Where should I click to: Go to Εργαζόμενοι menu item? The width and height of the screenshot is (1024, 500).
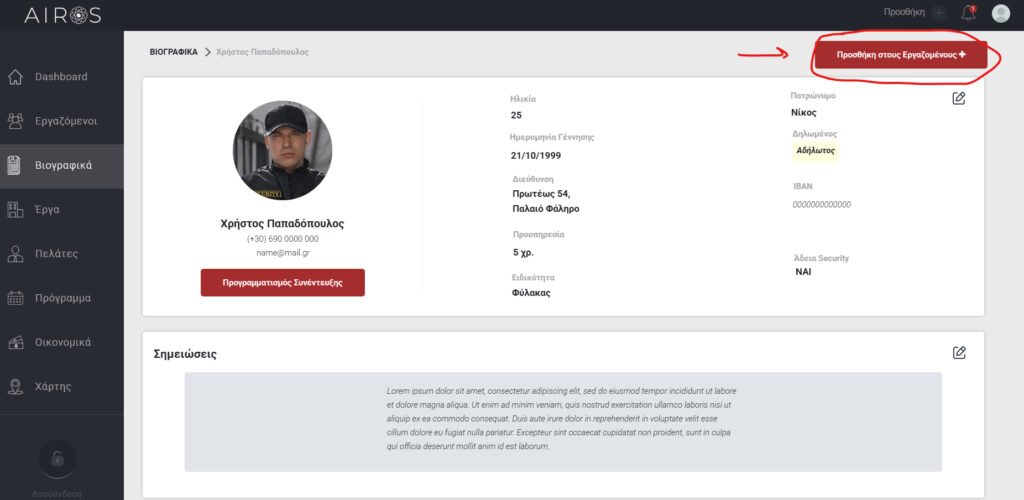[x=65, y=121]
